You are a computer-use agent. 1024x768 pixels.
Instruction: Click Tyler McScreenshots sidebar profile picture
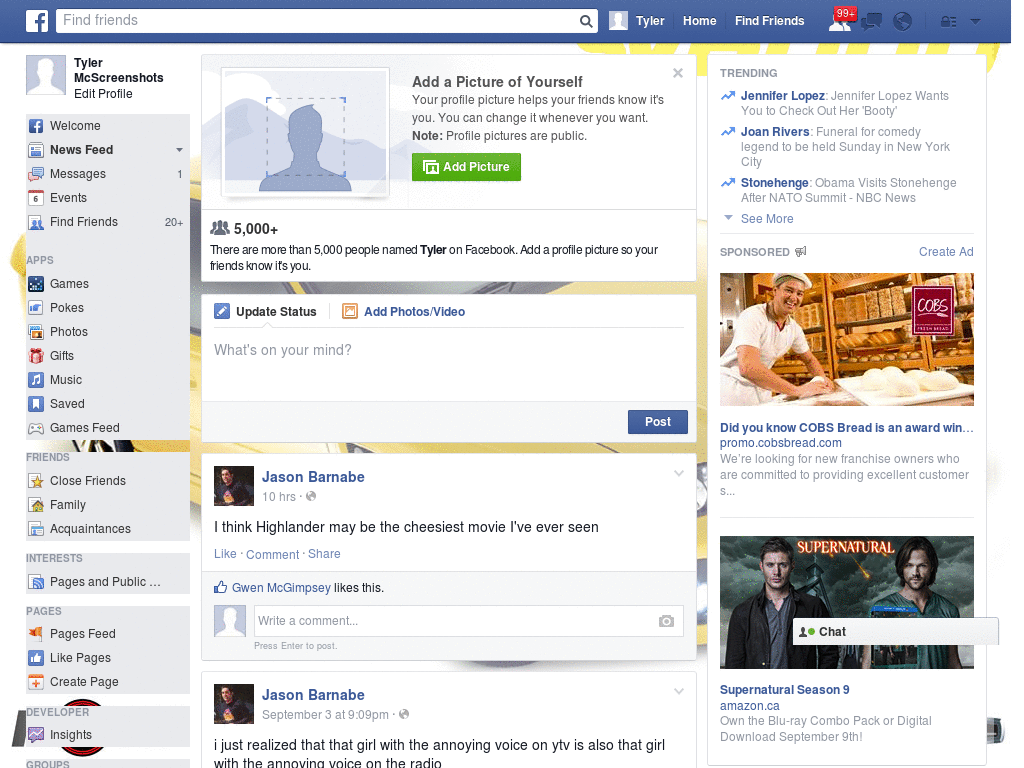click(46, 75)
